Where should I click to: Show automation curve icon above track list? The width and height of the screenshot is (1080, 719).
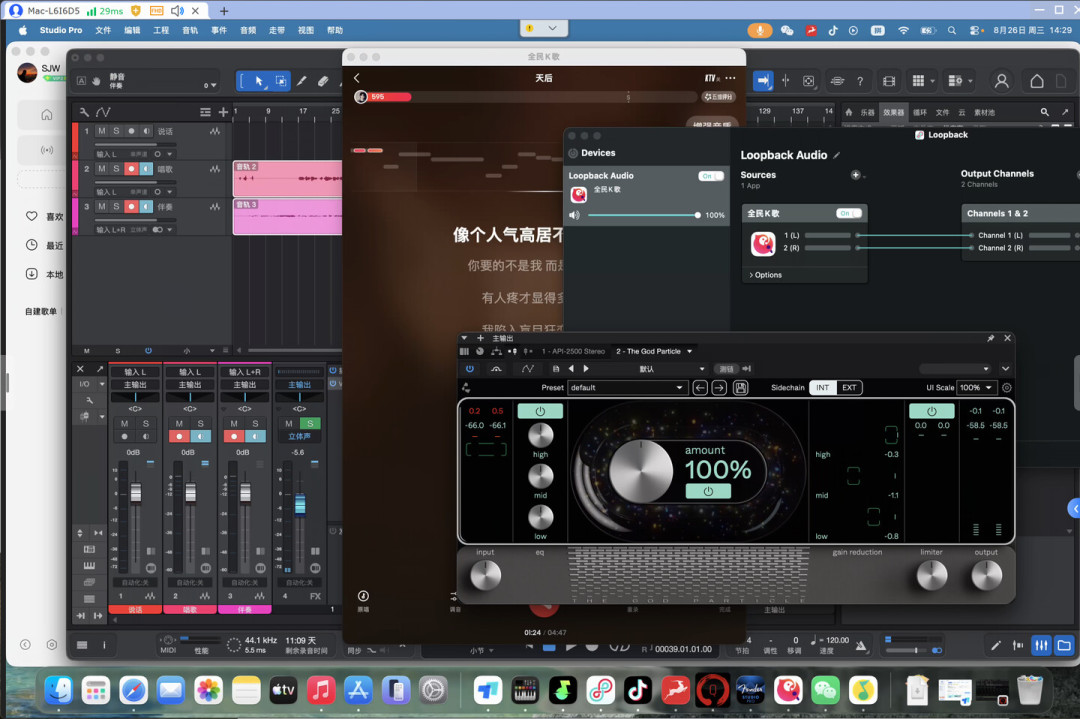point(103,112)
